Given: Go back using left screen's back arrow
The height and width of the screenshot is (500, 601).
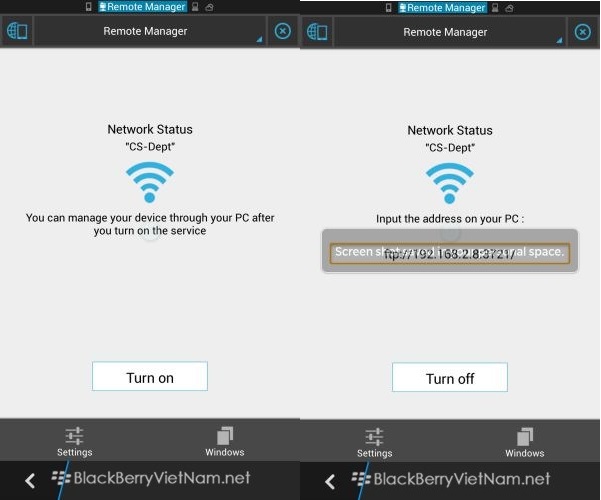Looking at the screenshot, I should (x=30, y=481).
